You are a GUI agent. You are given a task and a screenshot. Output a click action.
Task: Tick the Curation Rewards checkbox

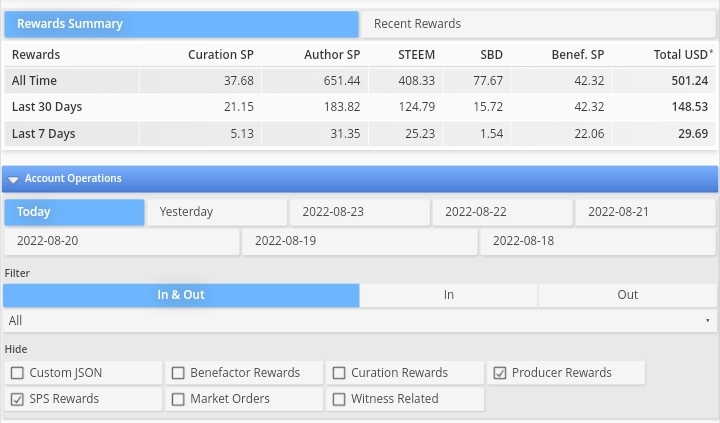(339, 373)
